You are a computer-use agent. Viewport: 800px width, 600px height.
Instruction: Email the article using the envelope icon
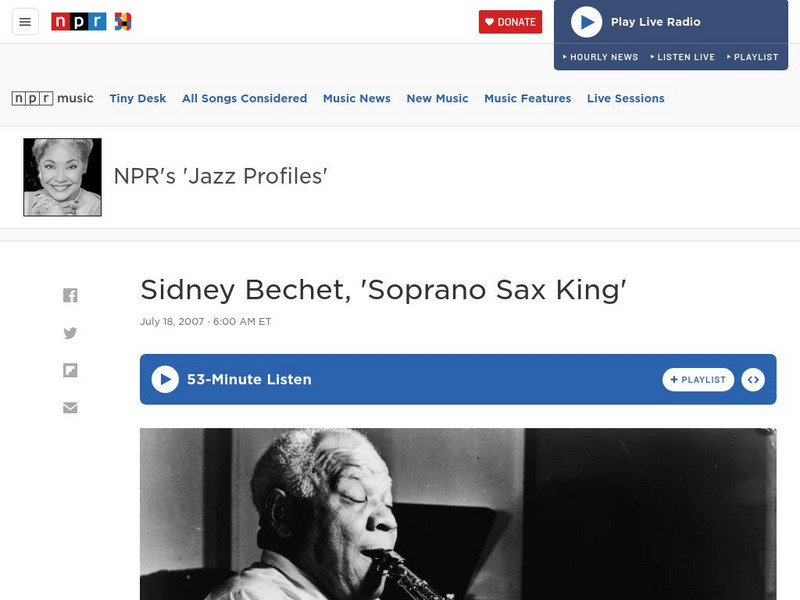pyautogui.click(x=70, y=408)
